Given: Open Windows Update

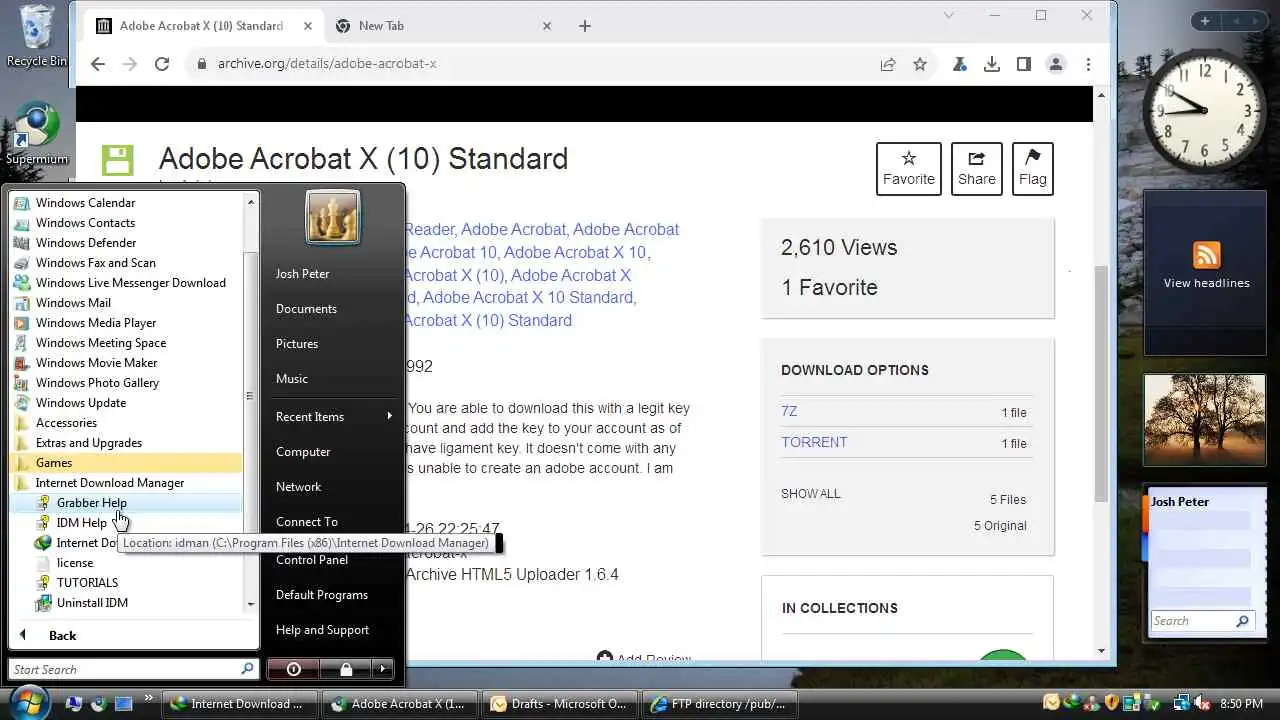Looking at the screenshot, I should [x=81, y=403].
